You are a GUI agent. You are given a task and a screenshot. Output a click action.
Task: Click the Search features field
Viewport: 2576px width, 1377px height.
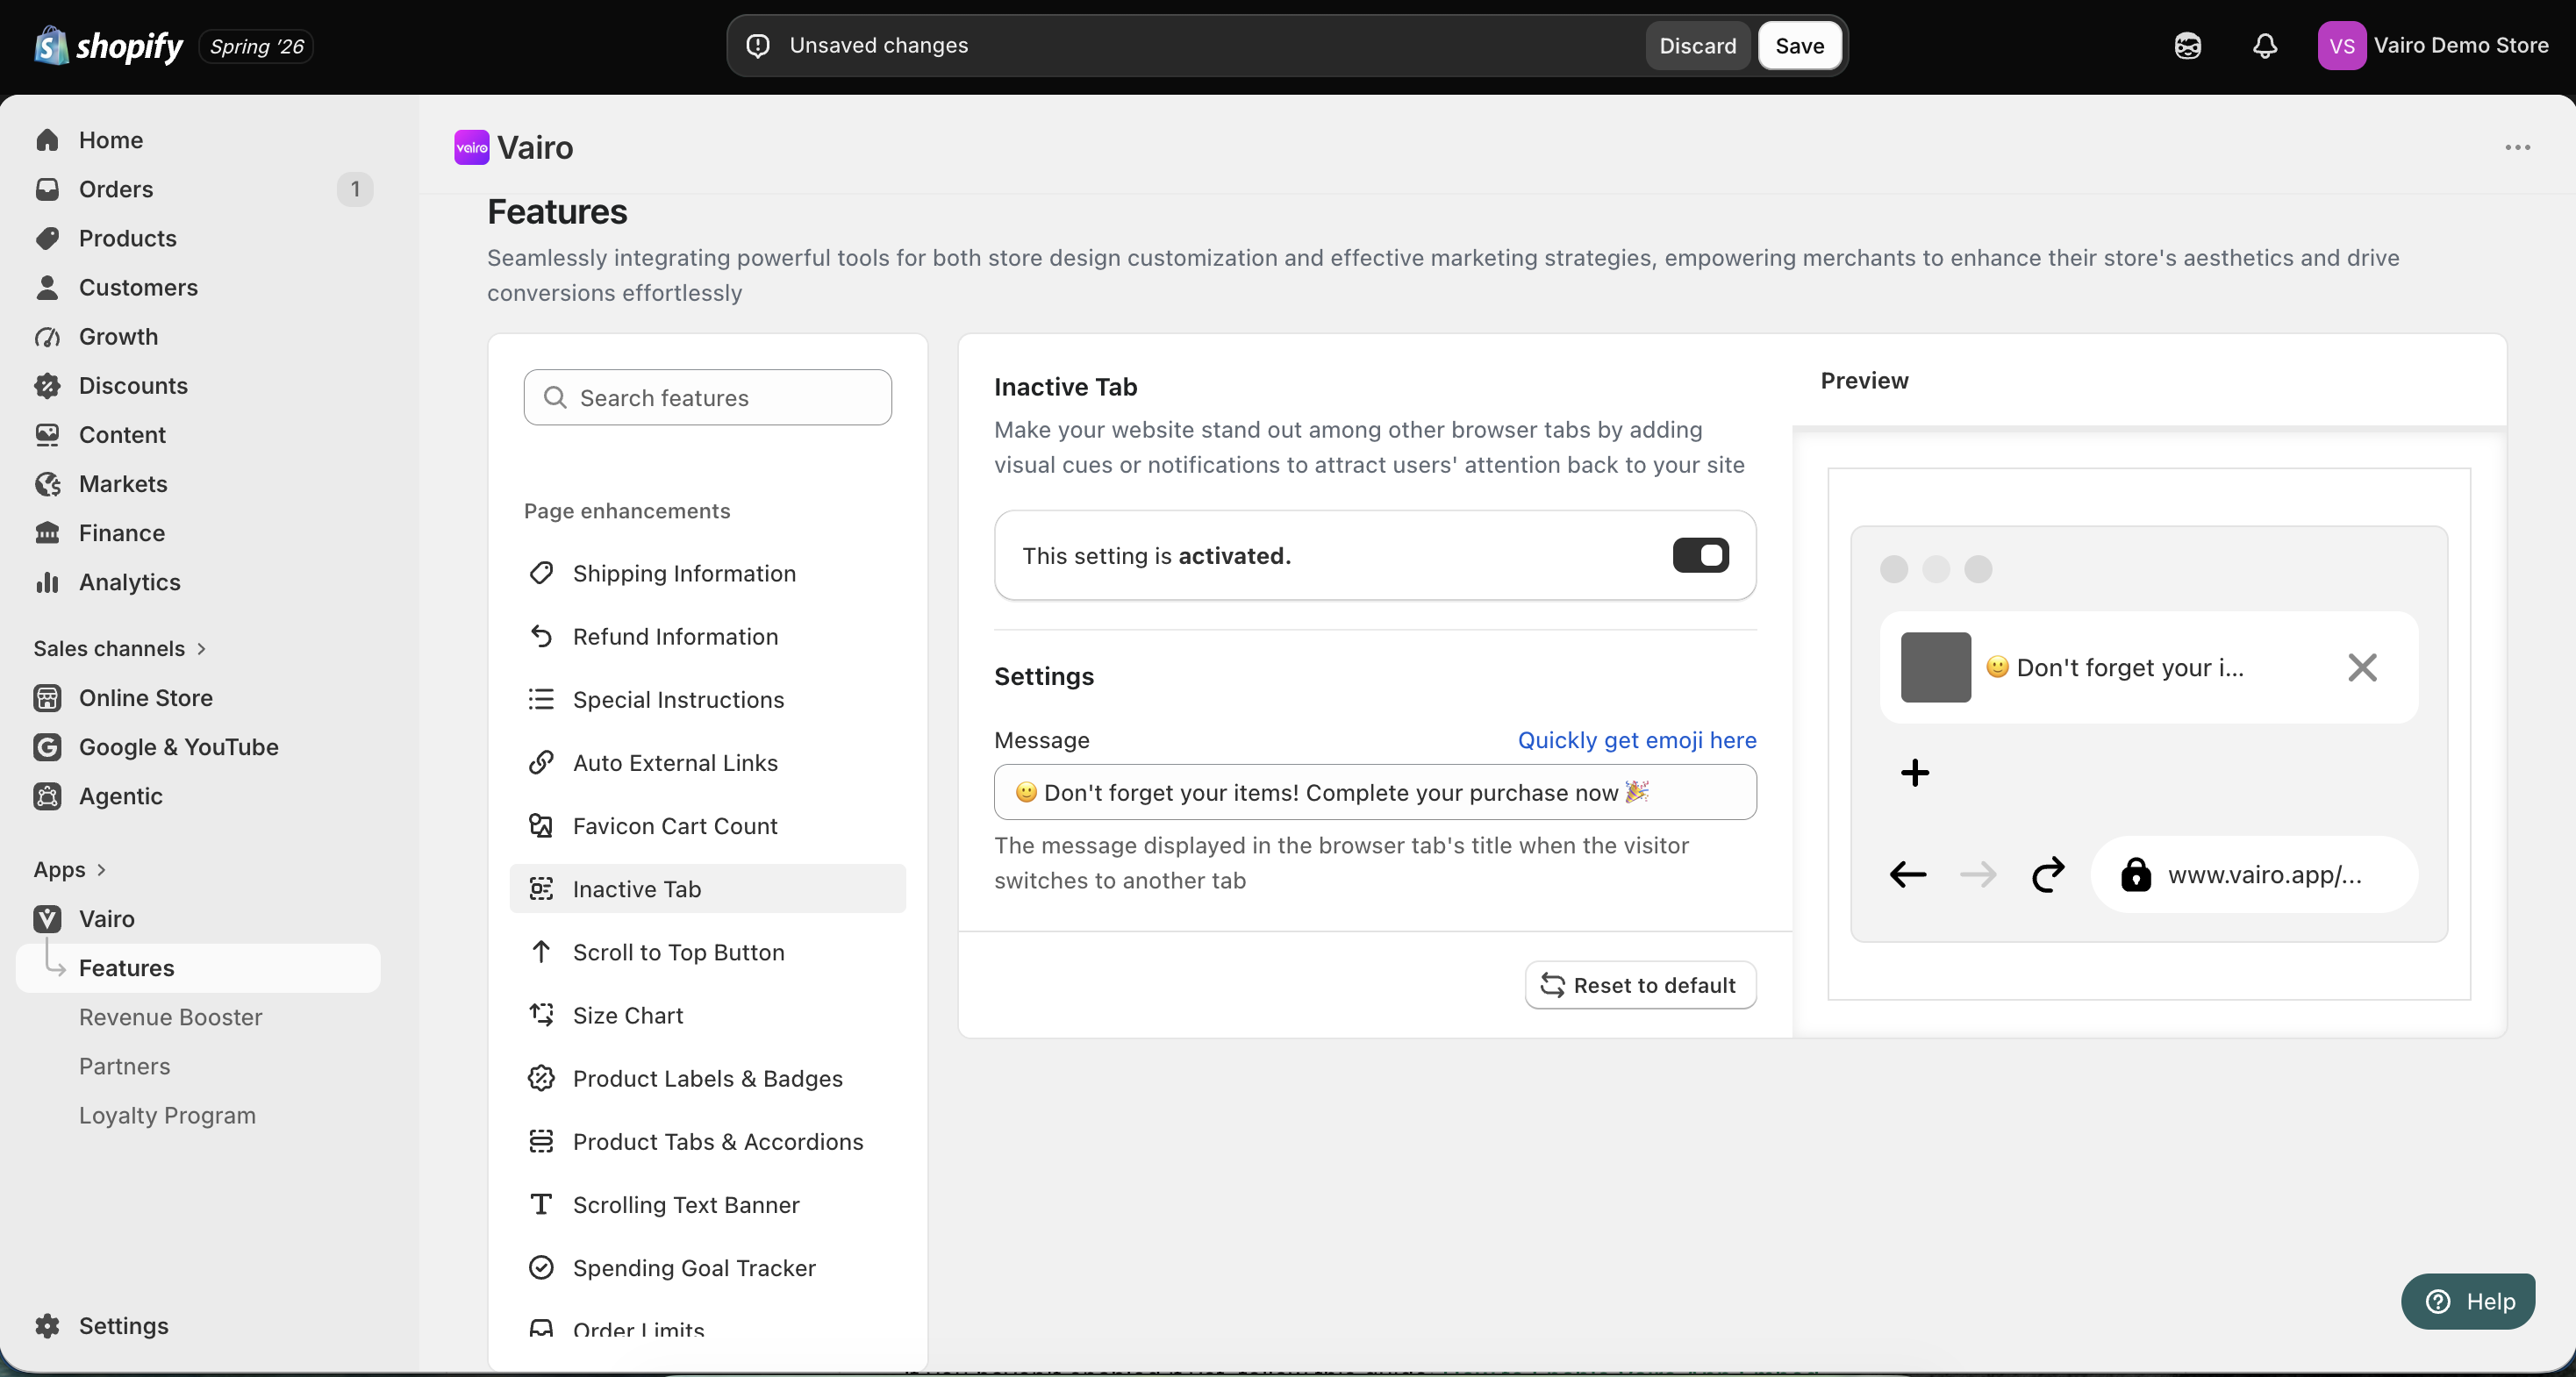(707, 397)
